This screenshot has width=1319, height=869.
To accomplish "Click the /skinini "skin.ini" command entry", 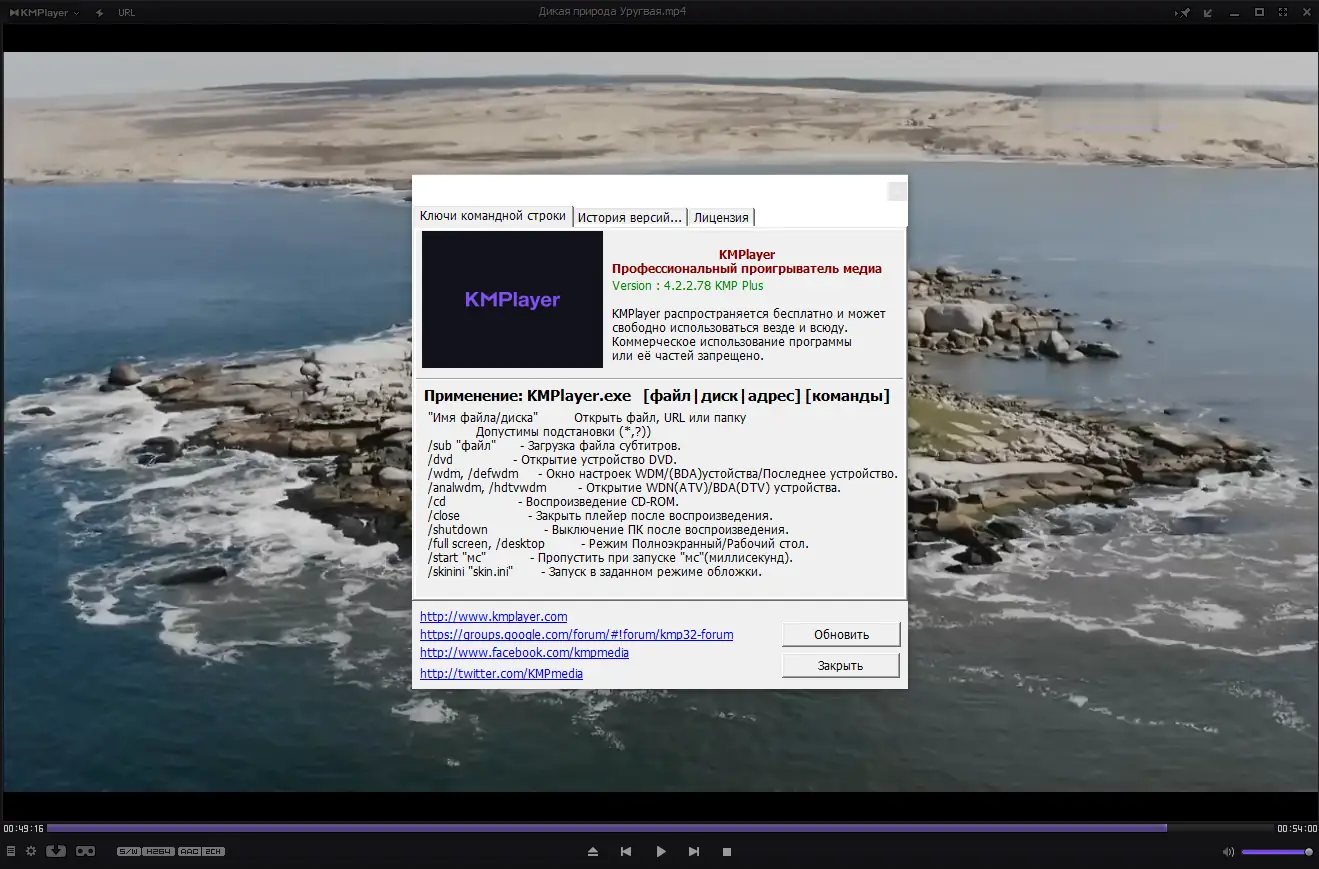I will [x=594, y=572].
